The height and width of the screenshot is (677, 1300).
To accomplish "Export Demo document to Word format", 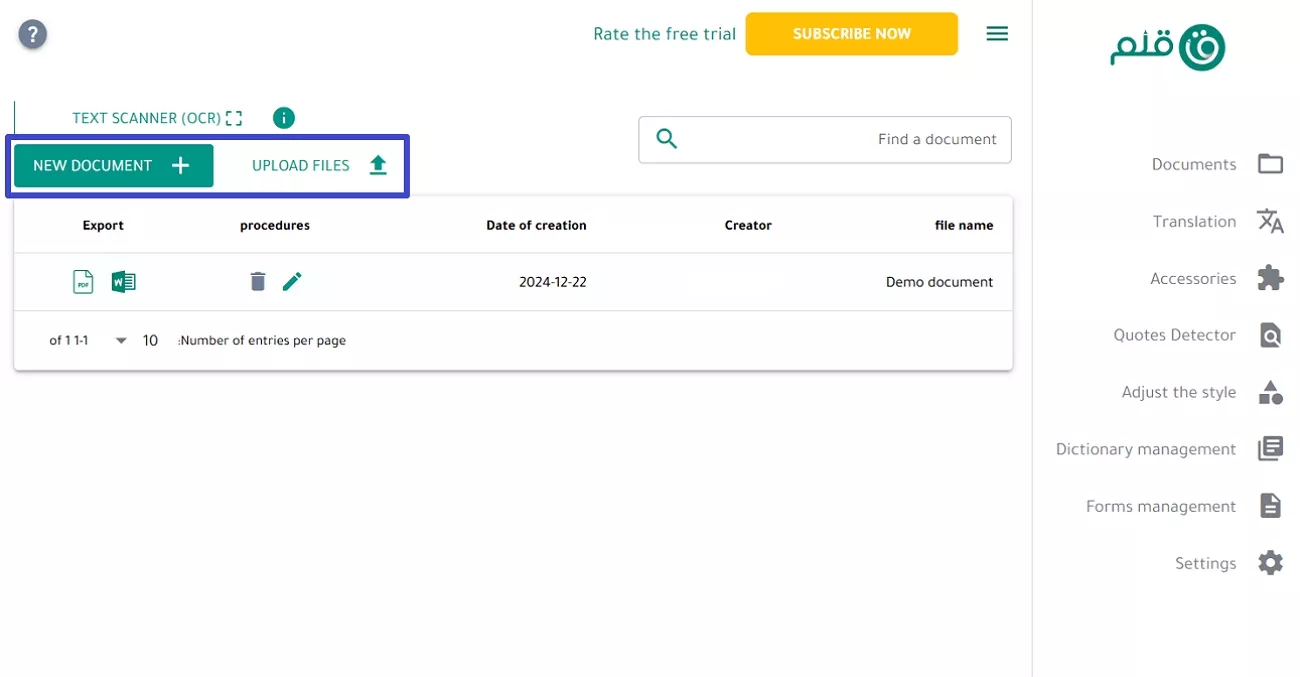I will point(123,281).
